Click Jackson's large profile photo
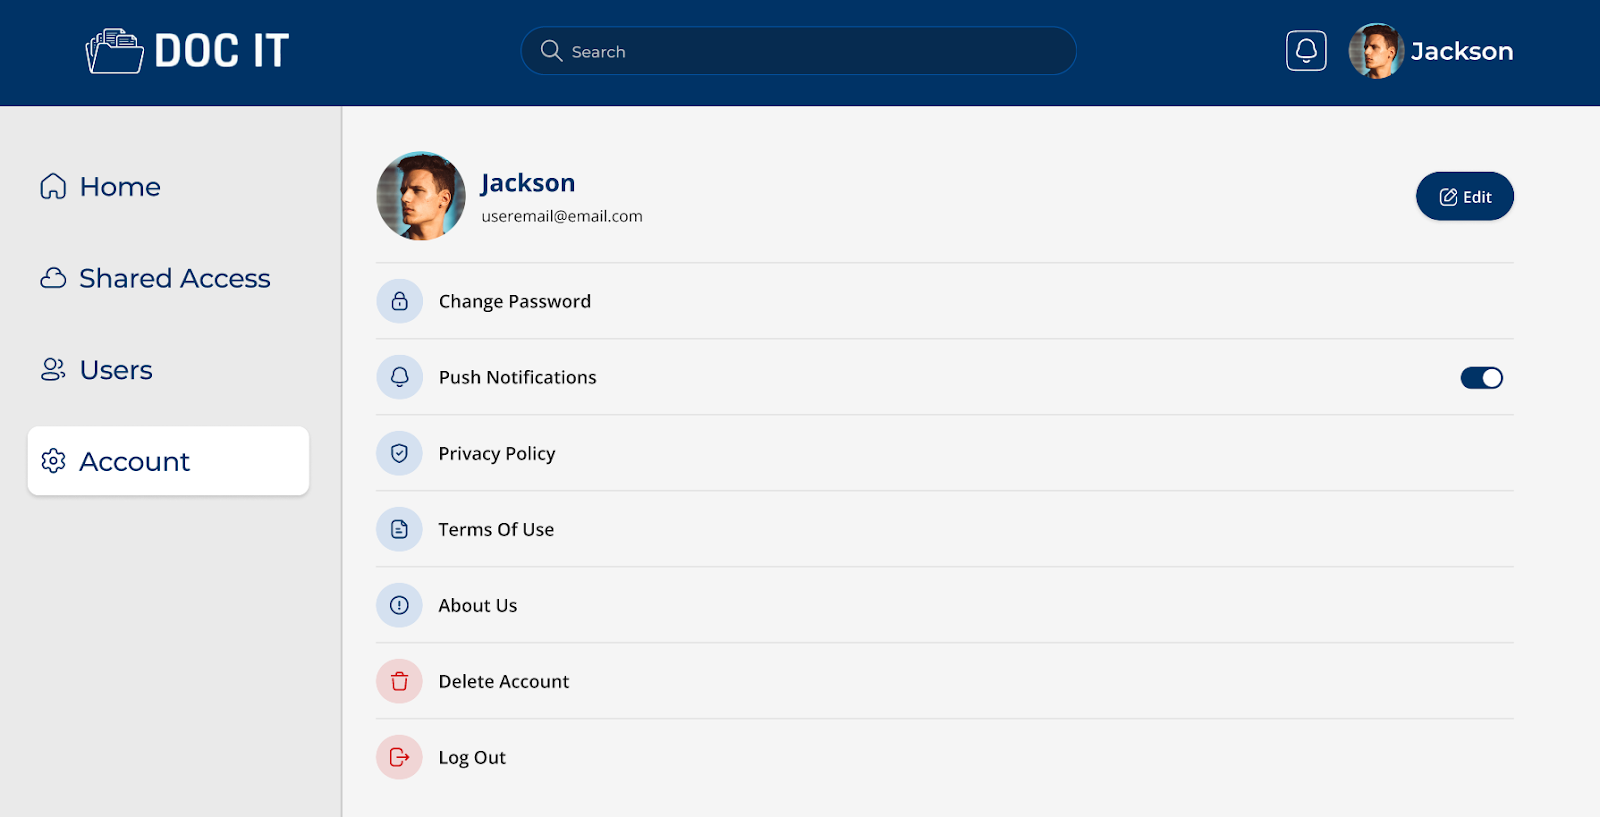Viewport: 1600px width, 817px height. (421, 196)
